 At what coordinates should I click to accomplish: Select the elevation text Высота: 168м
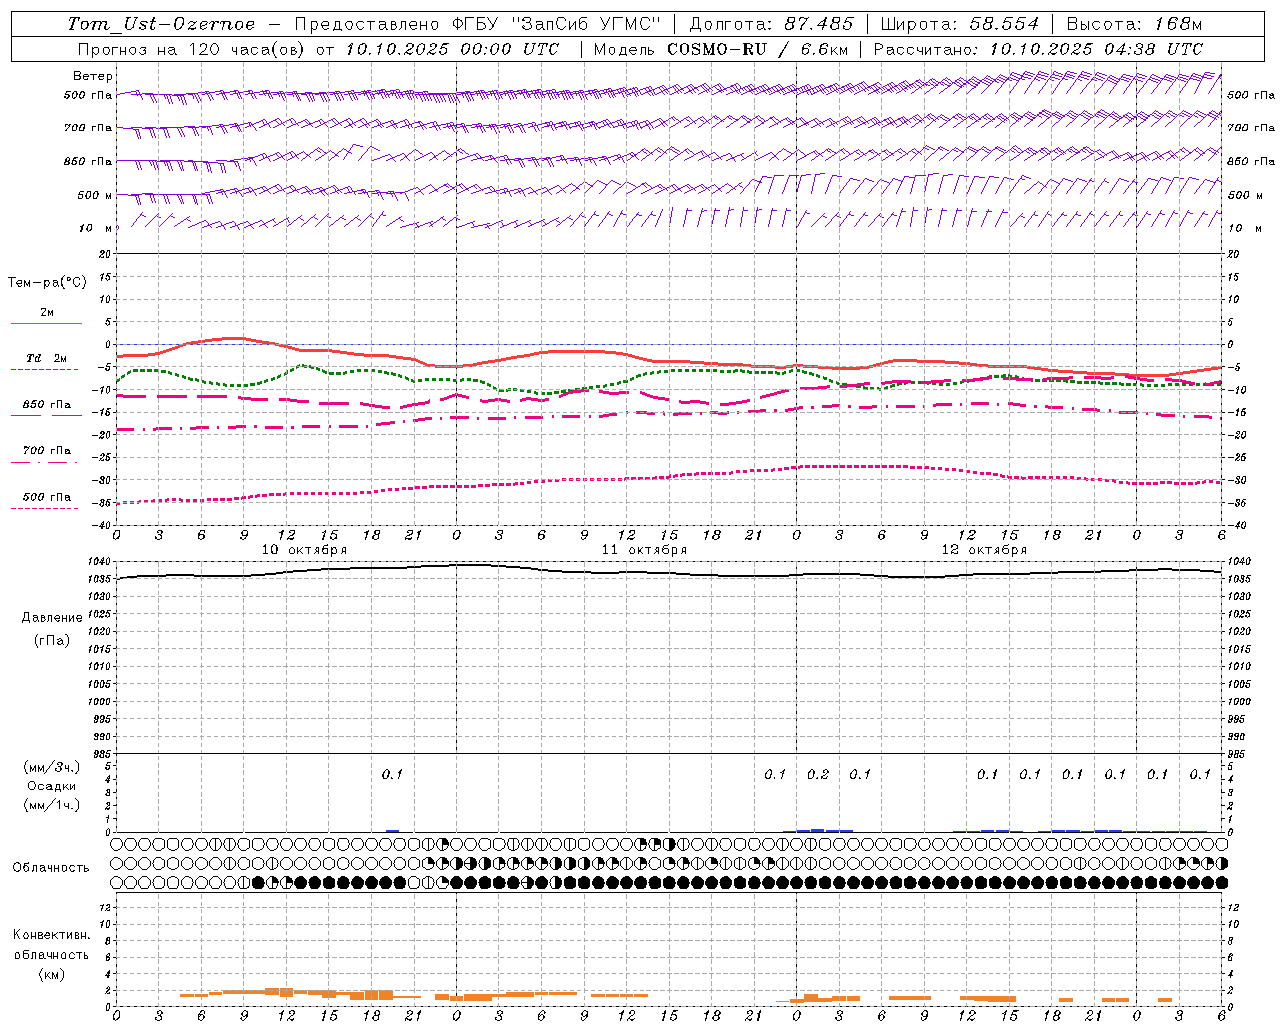tap(1134, 24)
